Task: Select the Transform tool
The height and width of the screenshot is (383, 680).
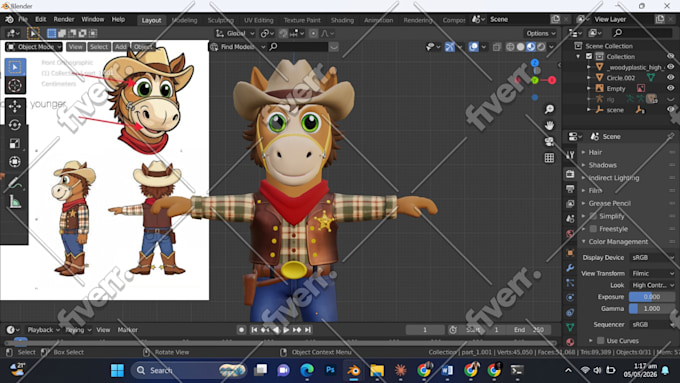Action: click(x=15, y=161)
